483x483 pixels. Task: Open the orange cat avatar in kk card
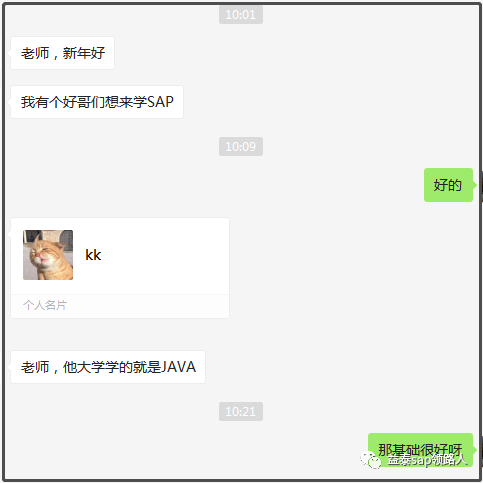(48, 255)
